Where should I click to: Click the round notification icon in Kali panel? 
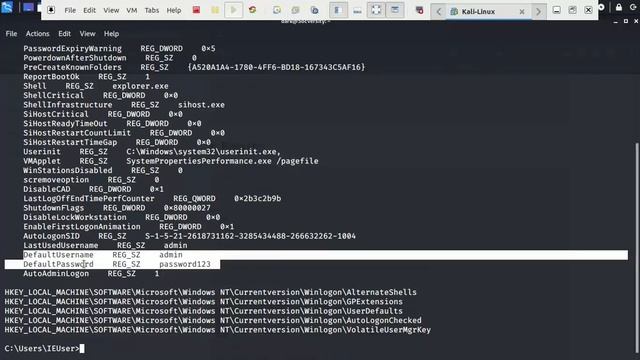(602, 7)
